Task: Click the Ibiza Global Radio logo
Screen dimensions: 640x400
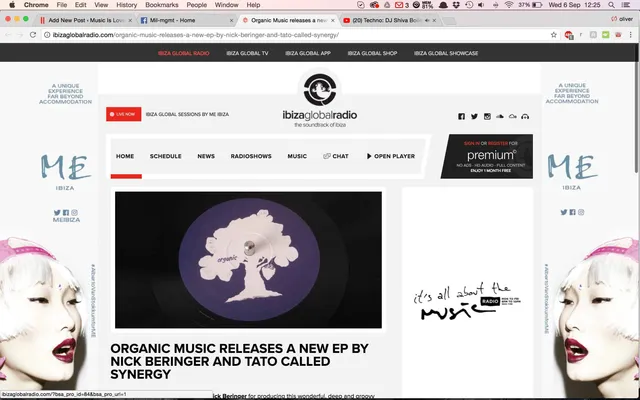Action: [x=320, y=101]
